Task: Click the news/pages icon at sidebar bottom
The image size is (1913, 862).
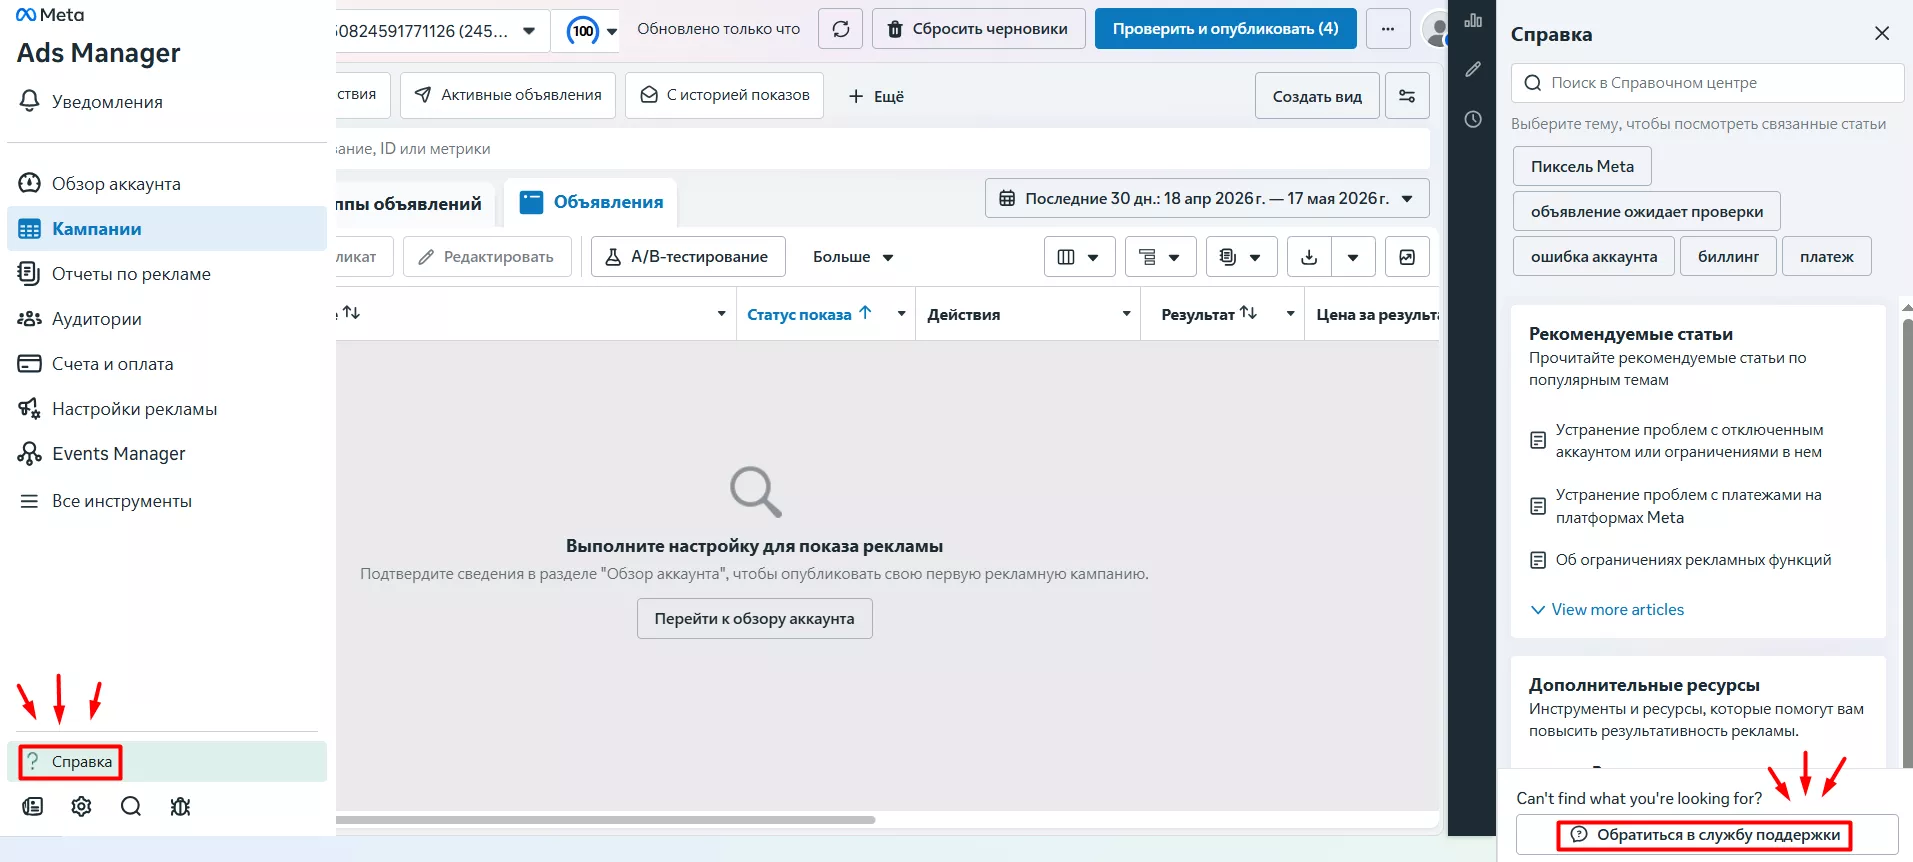Action: pyautogui.click(x=33, y=806)
